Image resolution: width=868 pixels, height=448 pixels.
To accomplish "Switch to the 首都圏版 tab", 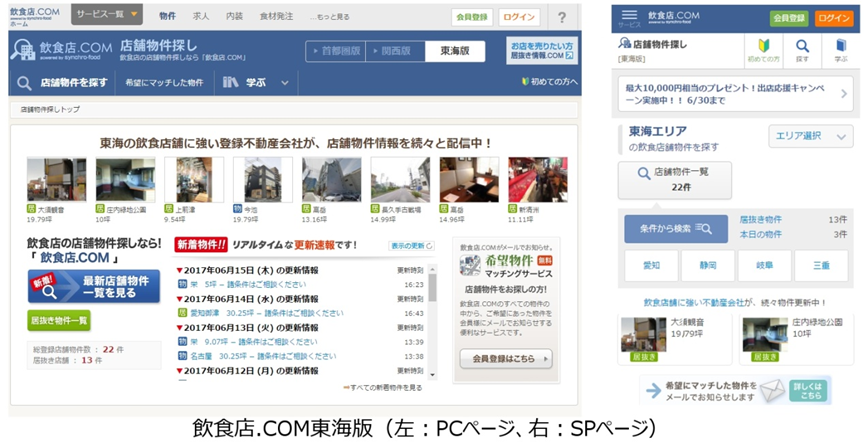I will click(335, 51).
